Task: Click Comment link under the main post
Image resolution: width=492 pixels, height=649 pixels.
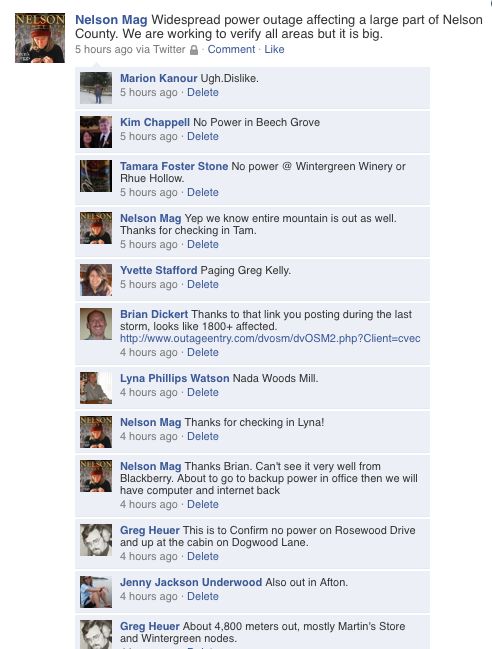Action: pos(231,49)
